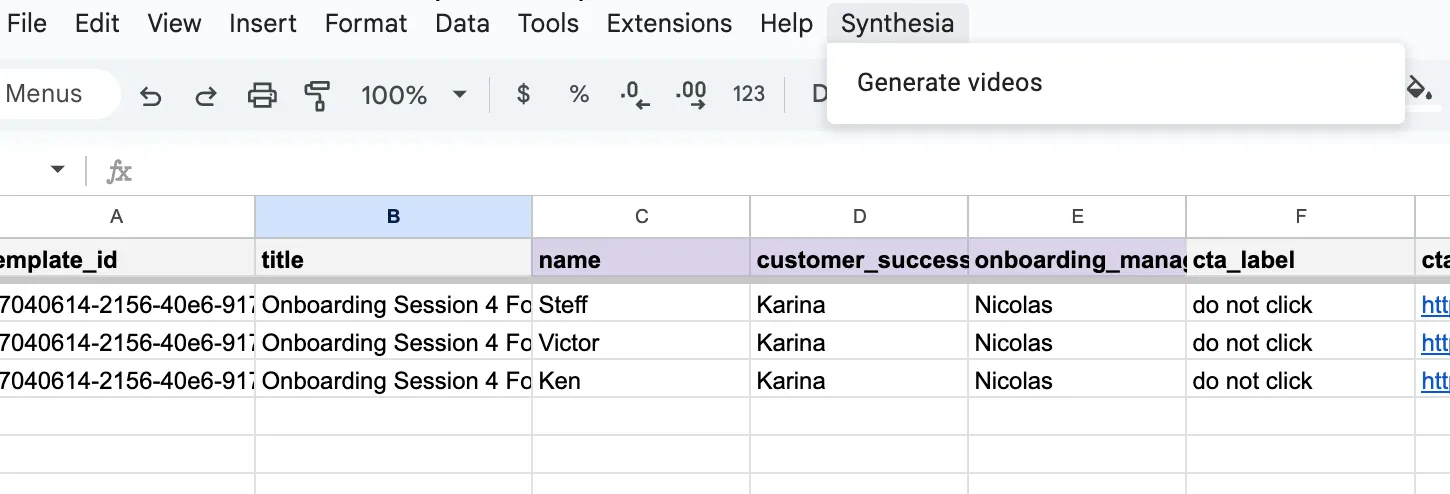Open the Data menu
Viewport: 1450px width, 494px height.
click(462, 23)
